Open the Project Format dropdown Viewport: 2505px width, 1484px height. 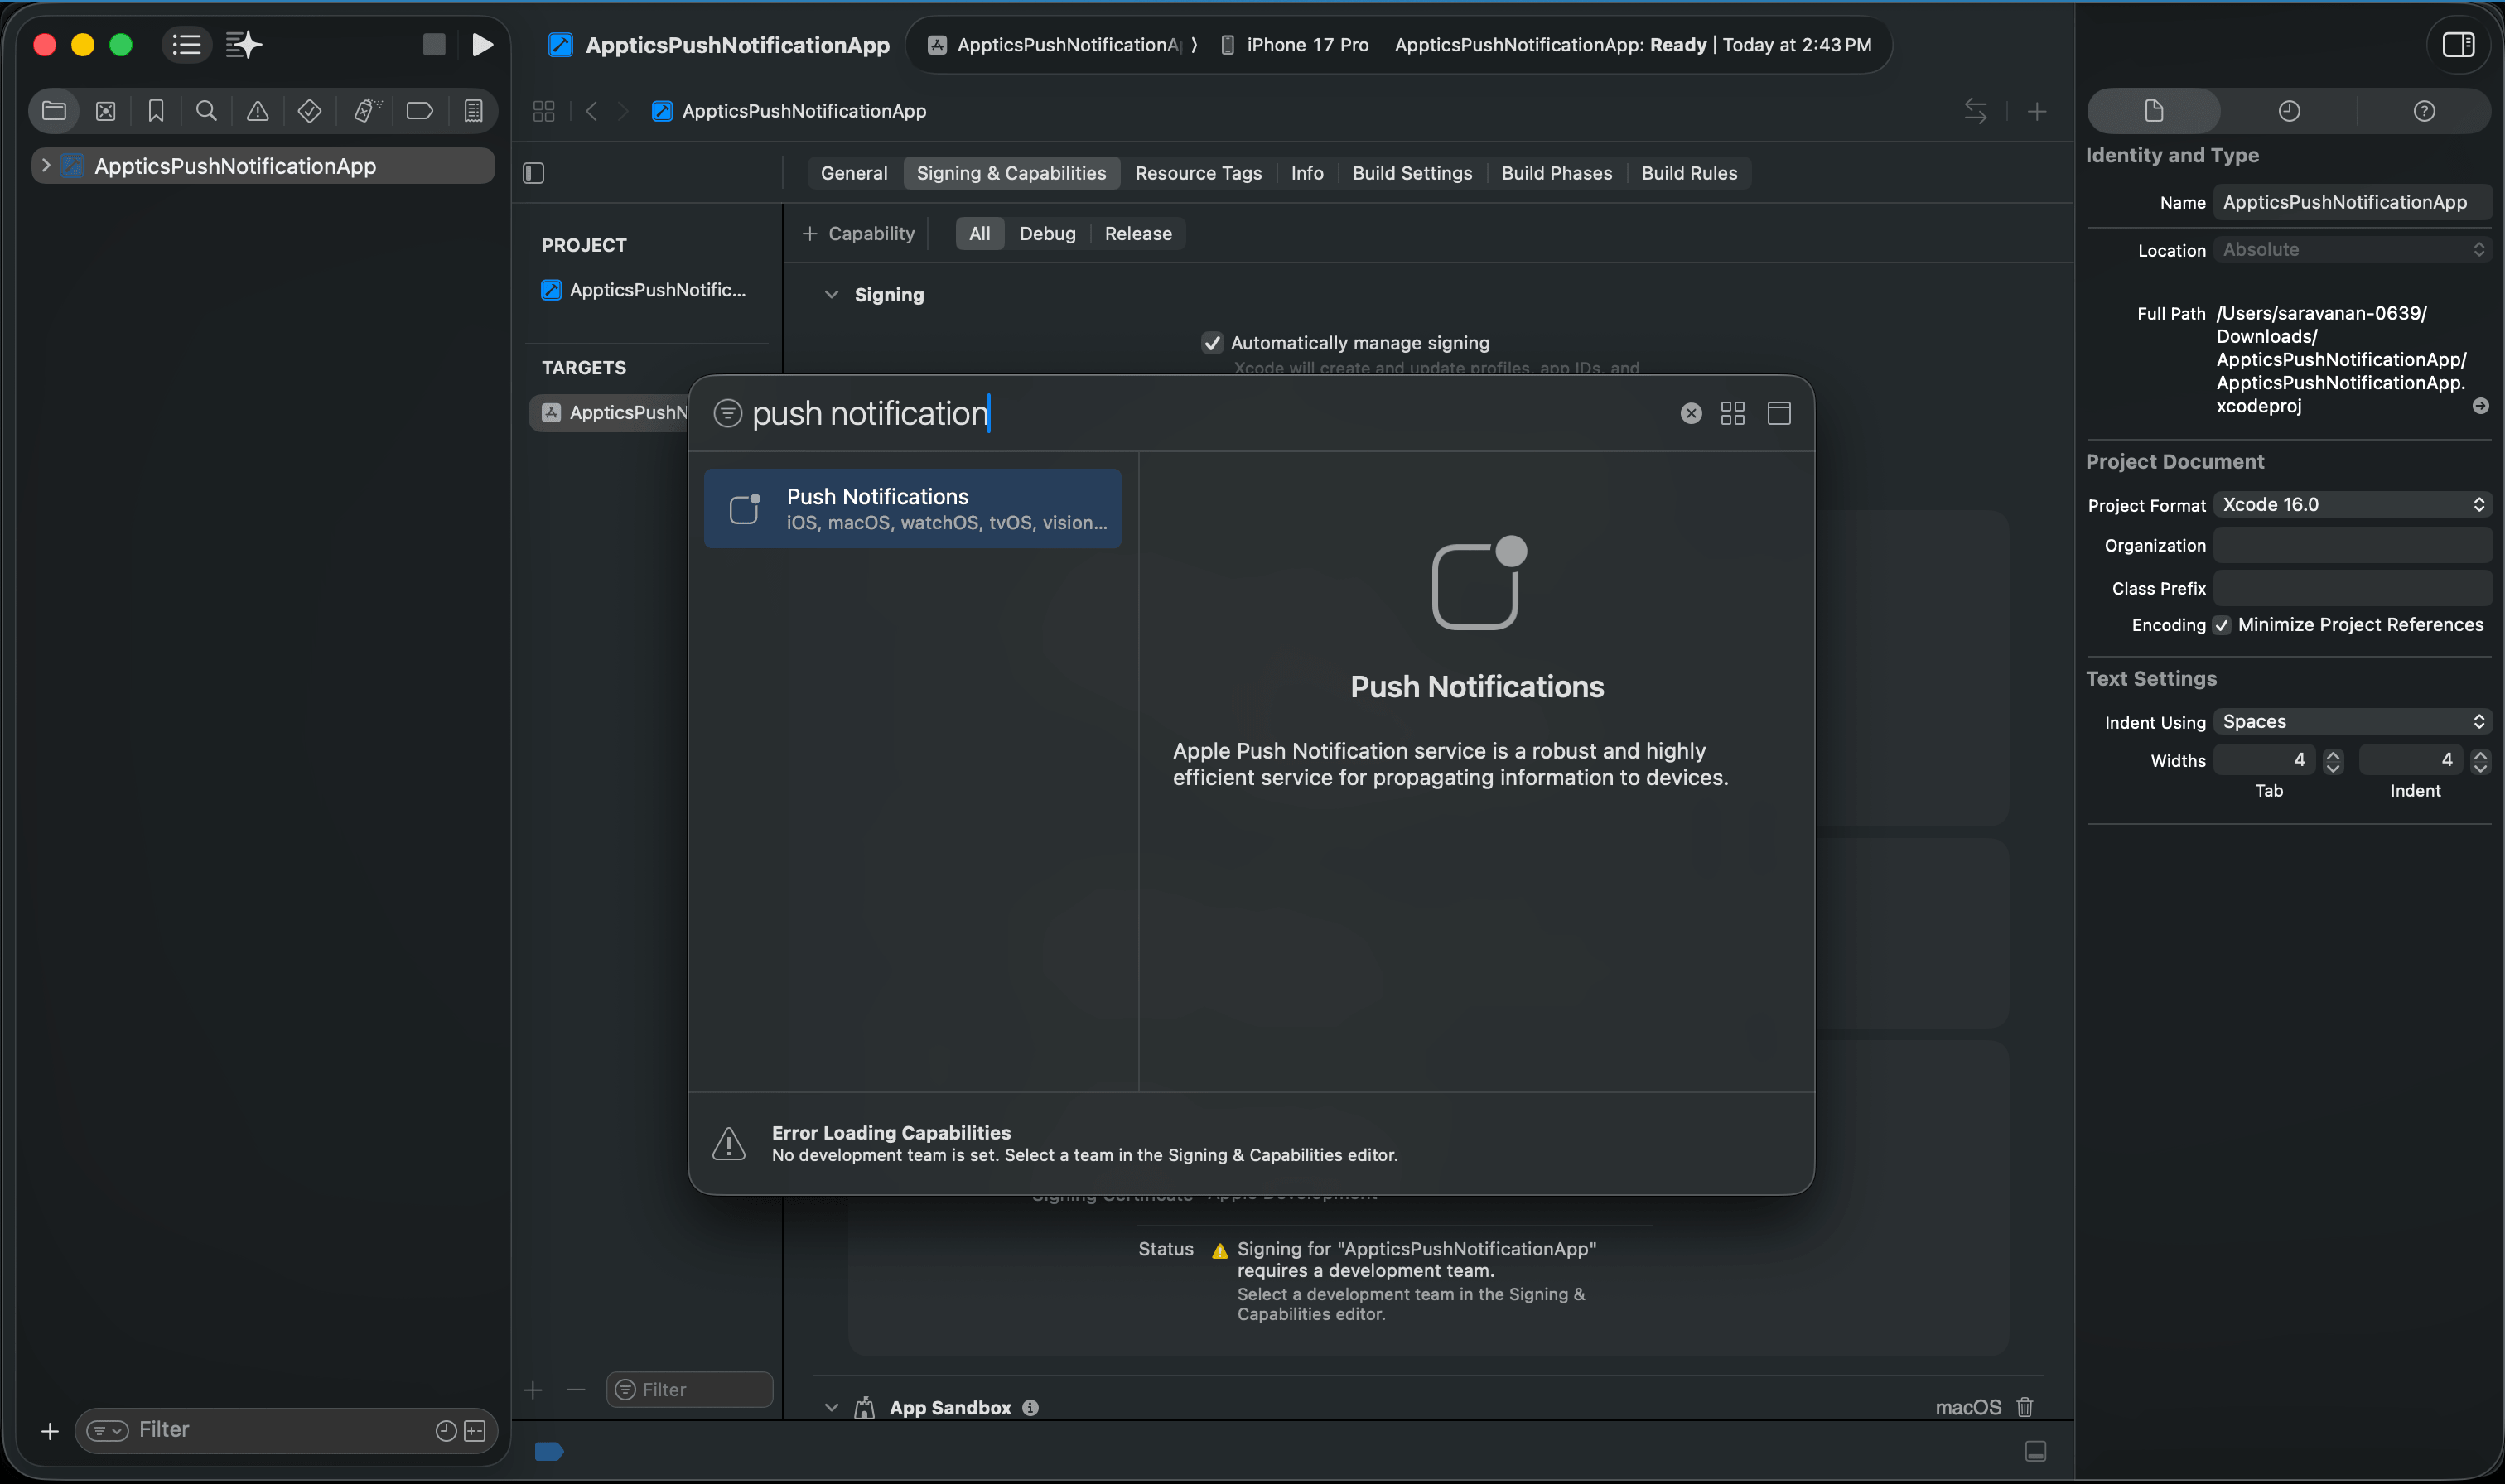pyautogui.click(x=2351, y=504)
